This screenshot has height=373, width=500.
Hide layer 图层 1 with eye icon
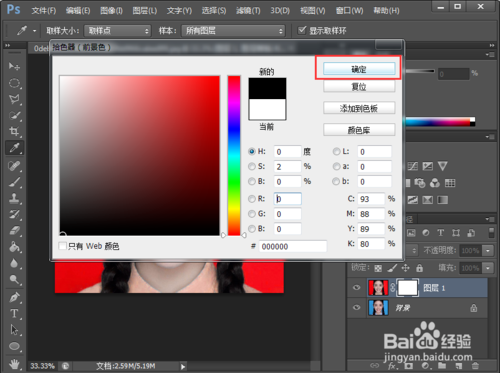[x=356, y=288]
